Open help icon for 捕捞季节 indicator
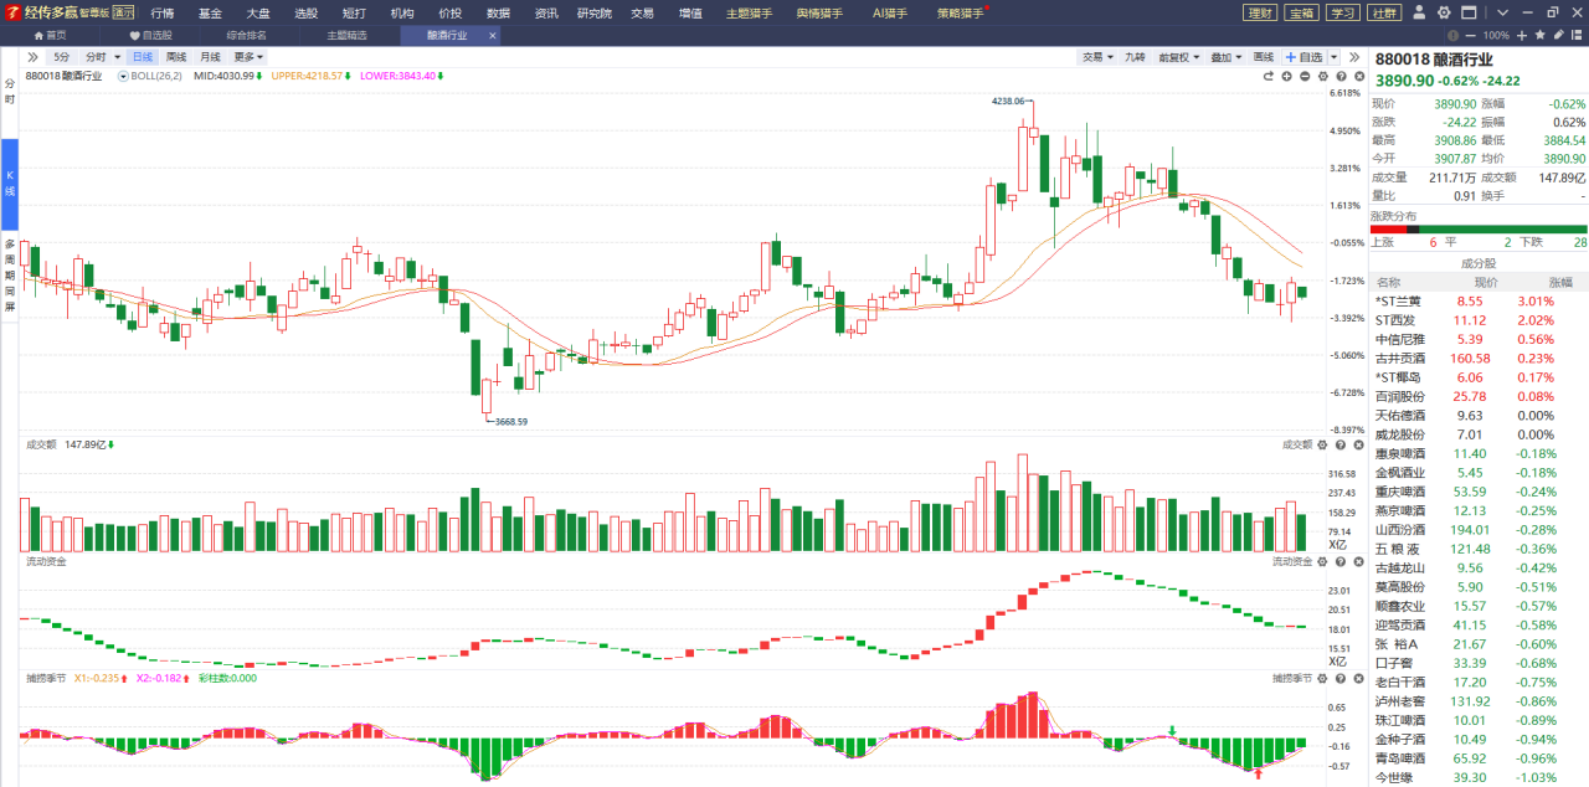The height and width of the screenshot is (787, 1589). click(x=1340, y=678)
